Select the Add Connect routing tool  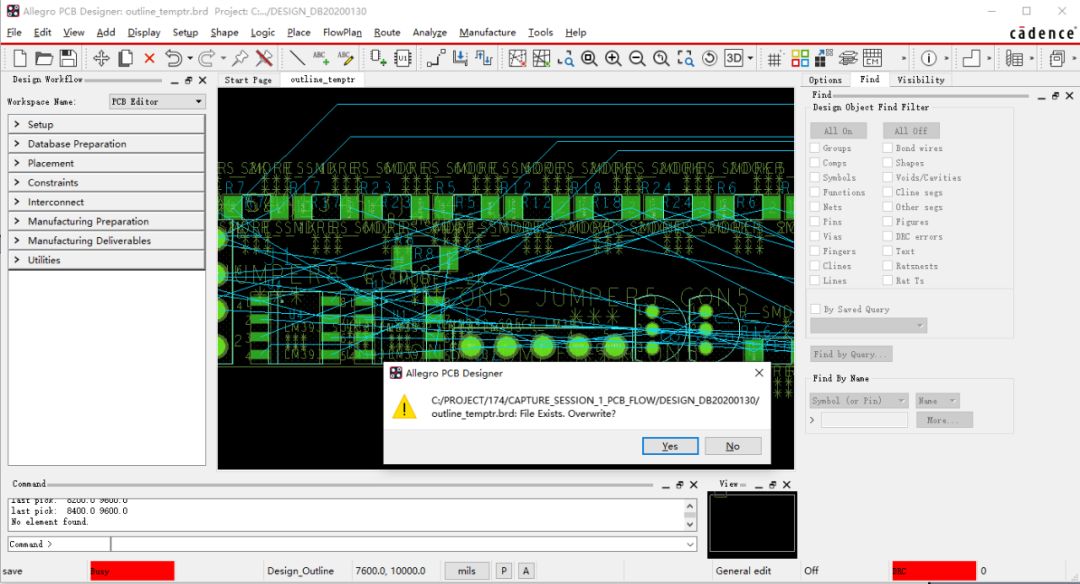(436, 59)
